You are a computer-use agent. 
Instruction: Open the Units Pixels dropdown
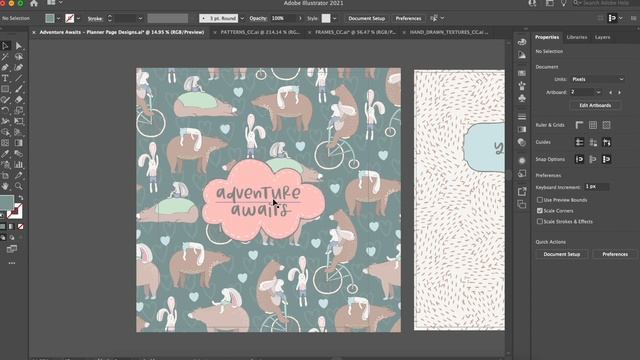click(598, 79)
